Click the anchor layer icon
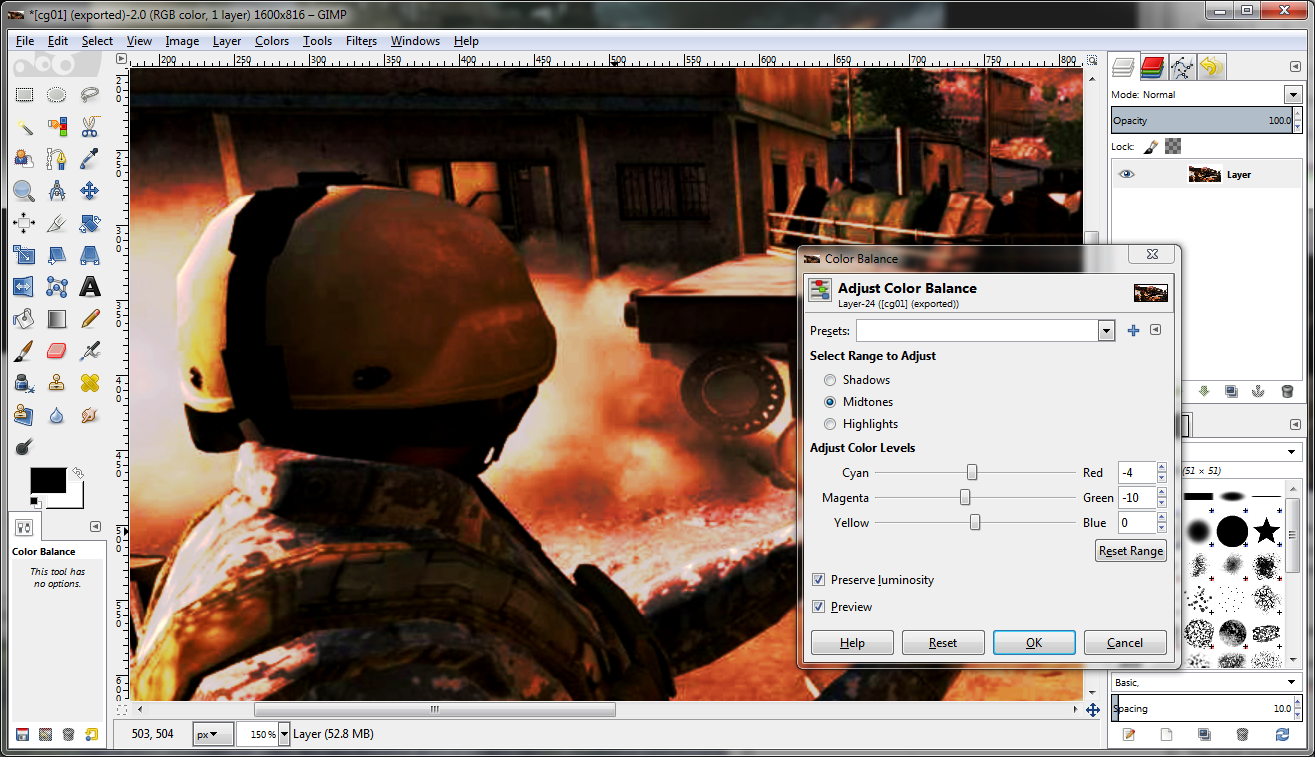 point(1259,391)
